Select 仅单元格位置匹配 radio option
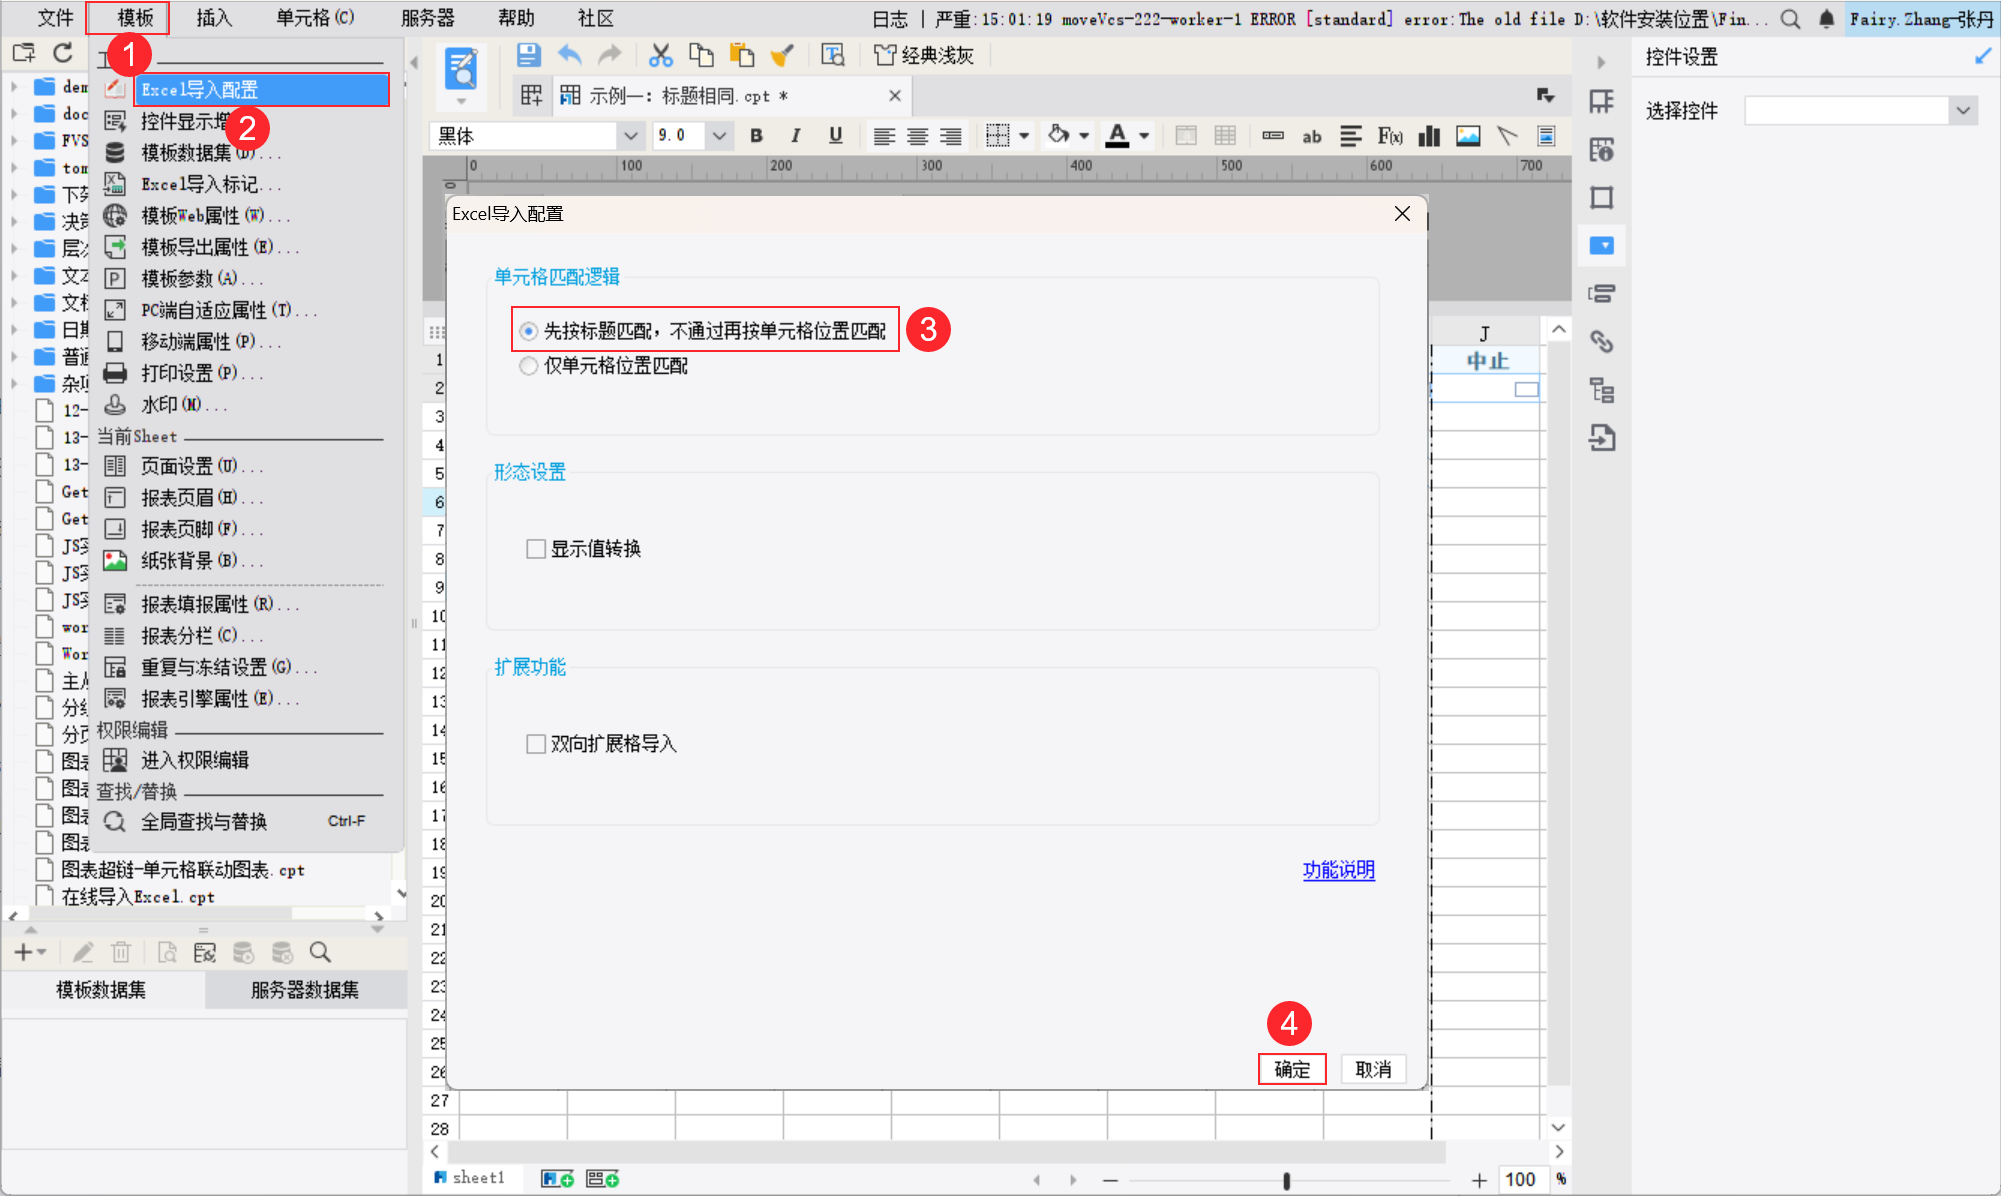The image size is (2001, 1196). coord(529,366)
